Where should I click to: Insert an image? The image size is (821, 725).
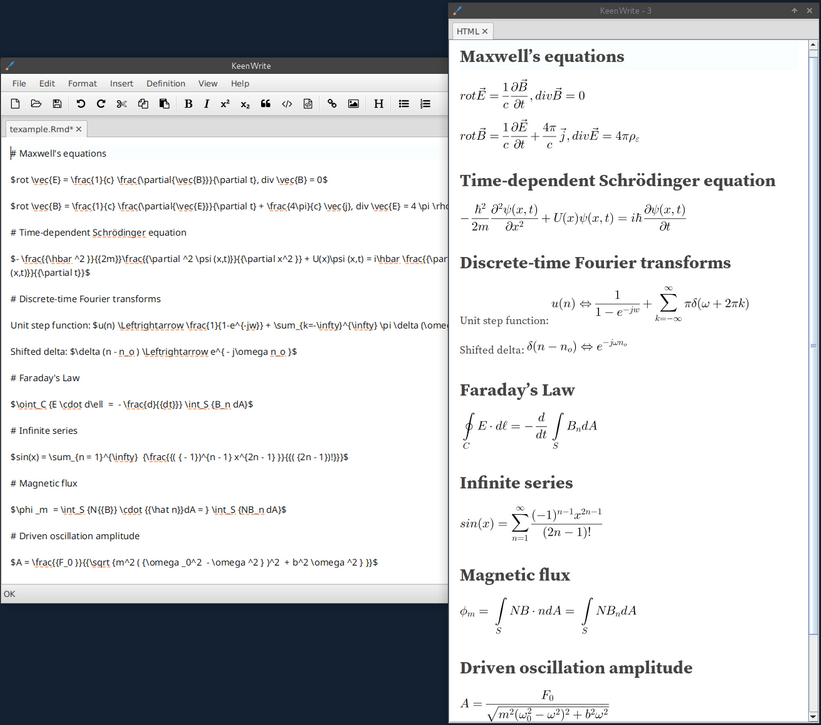coord(353,104)
